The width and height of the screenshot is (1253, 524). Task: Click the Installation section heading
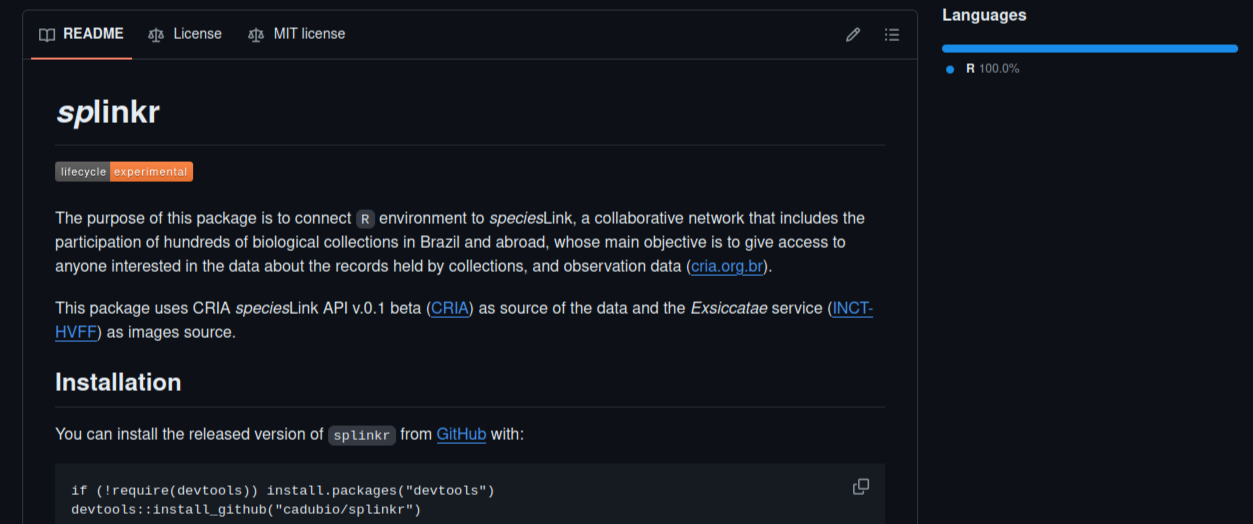tap(118, 383)
